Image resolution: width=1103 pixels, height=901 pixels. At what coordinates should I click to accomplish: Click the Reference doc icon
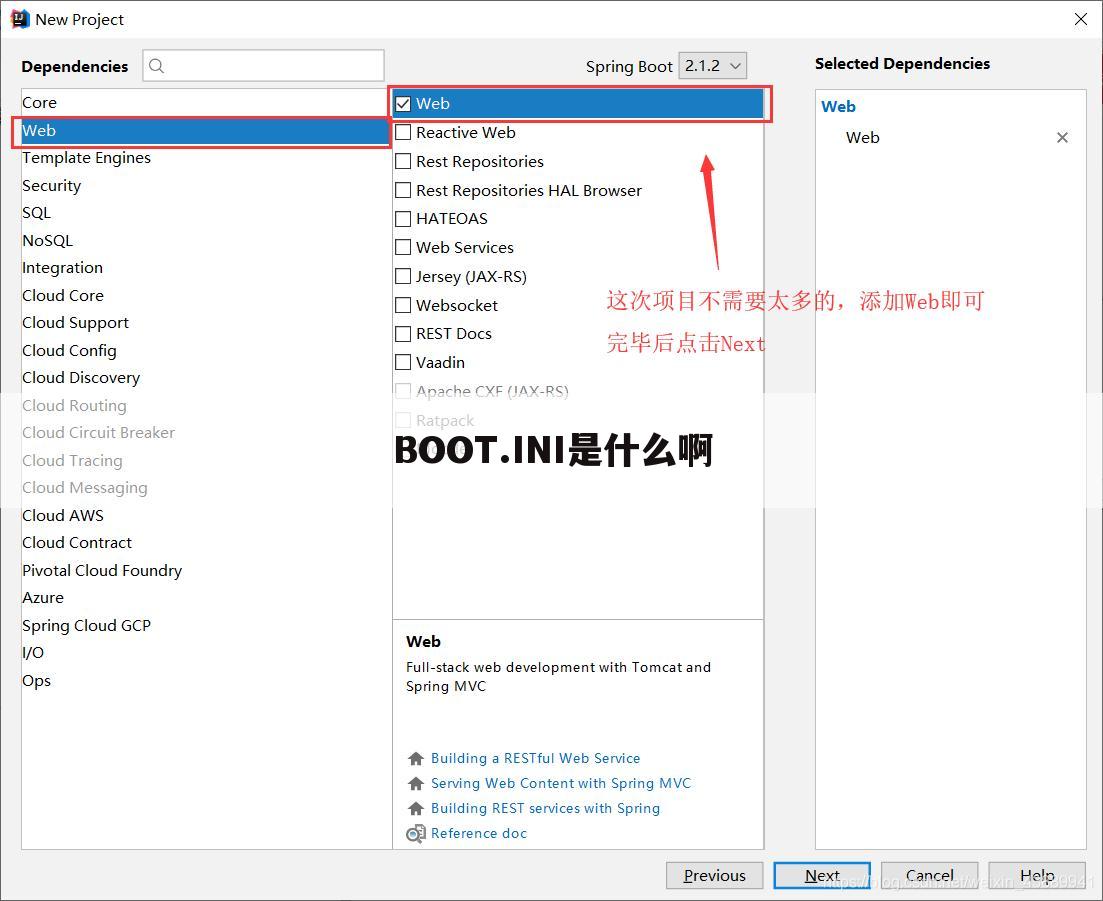(416, 834)
